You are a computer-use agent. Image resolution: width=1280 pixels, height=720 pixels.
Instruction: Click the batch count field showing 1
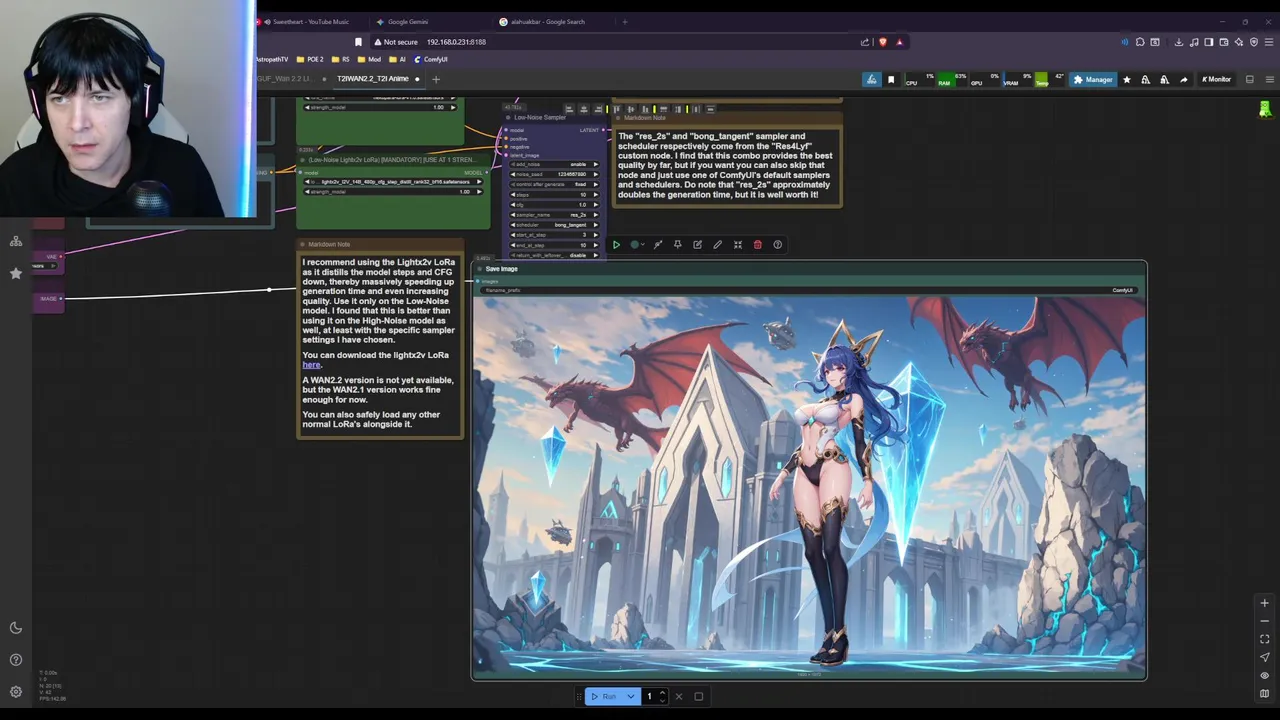tap(652, 696)
